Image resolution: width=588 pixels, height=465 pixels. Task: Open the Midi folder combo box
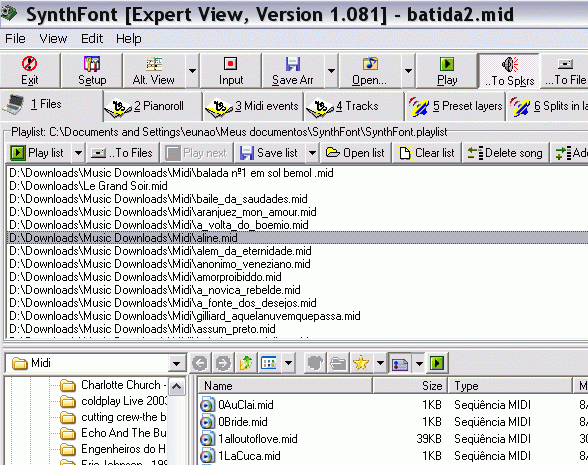[96, 363]
